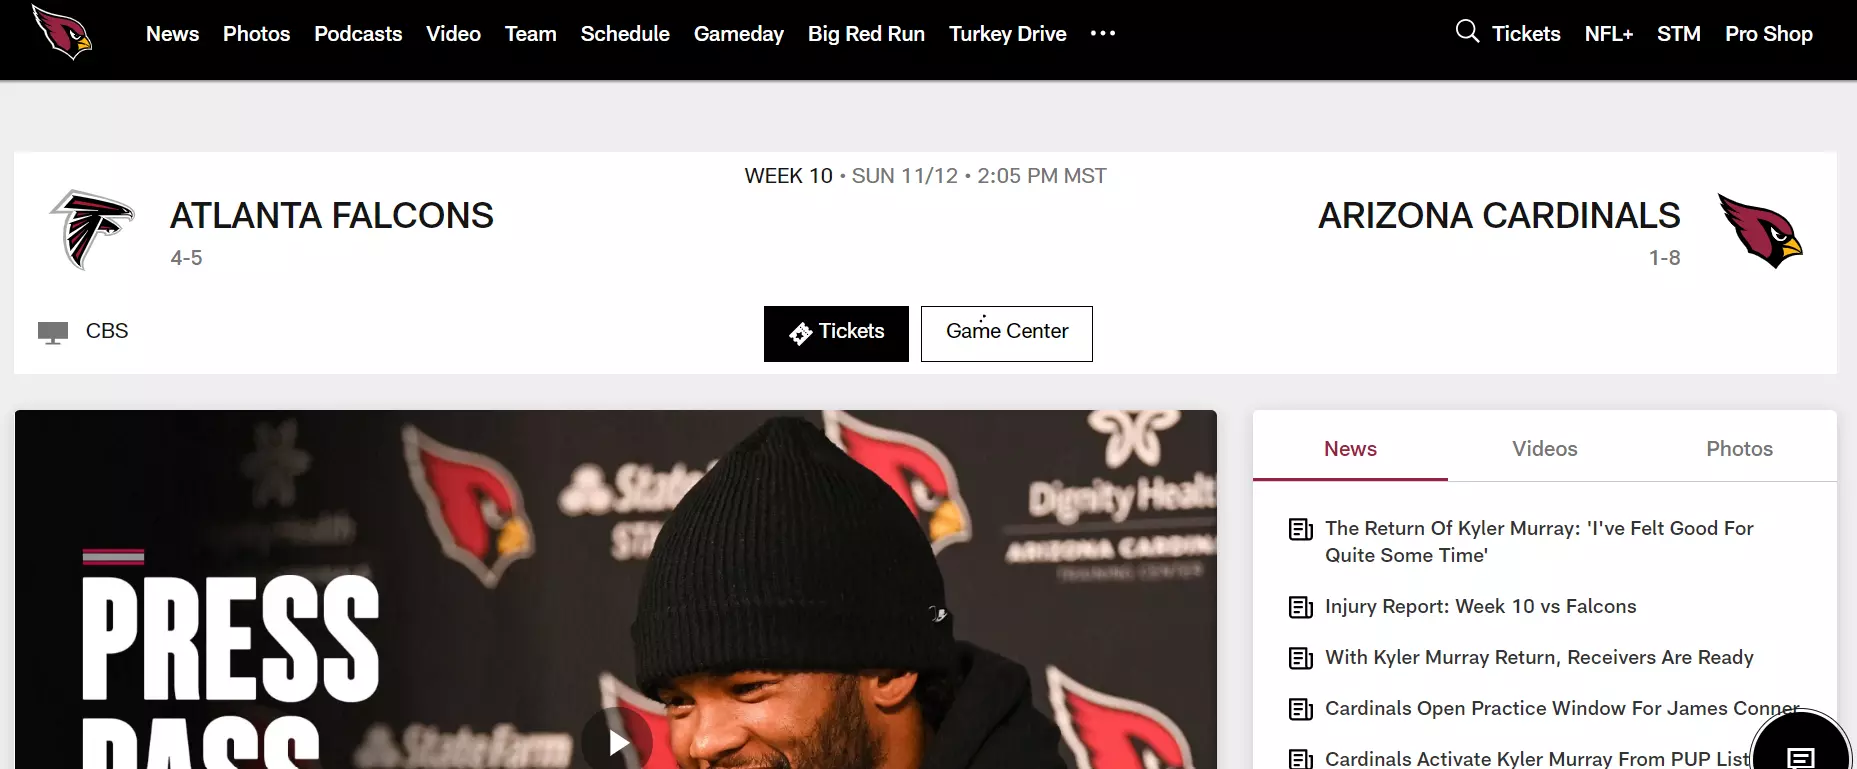Click article icon beside James Conner story

(x=1300, y=709)
